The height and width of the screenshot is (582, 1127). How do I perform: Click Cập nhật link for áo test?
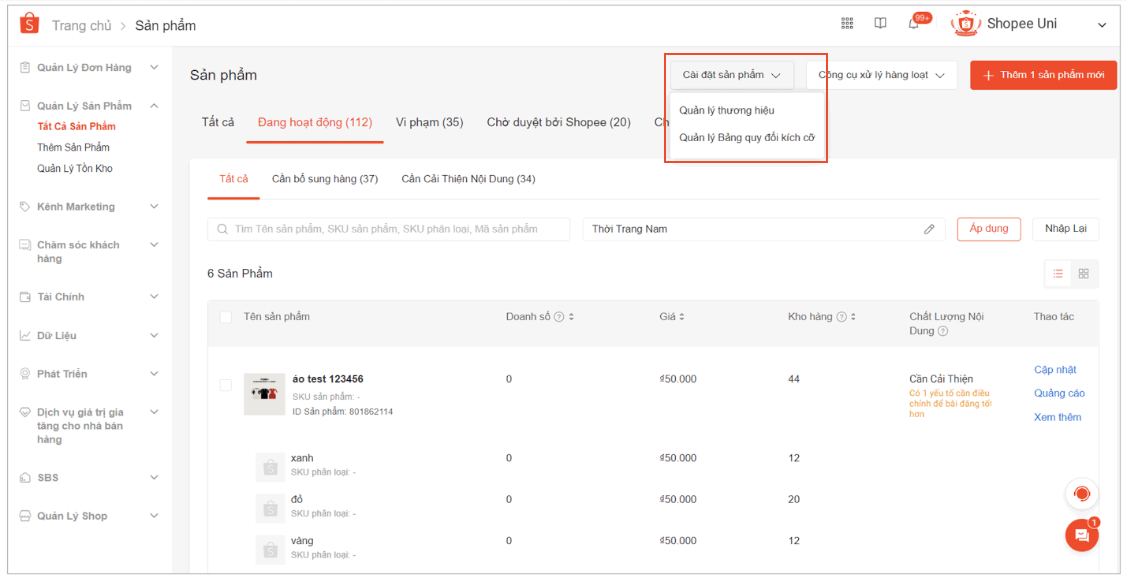[1055, 370]
